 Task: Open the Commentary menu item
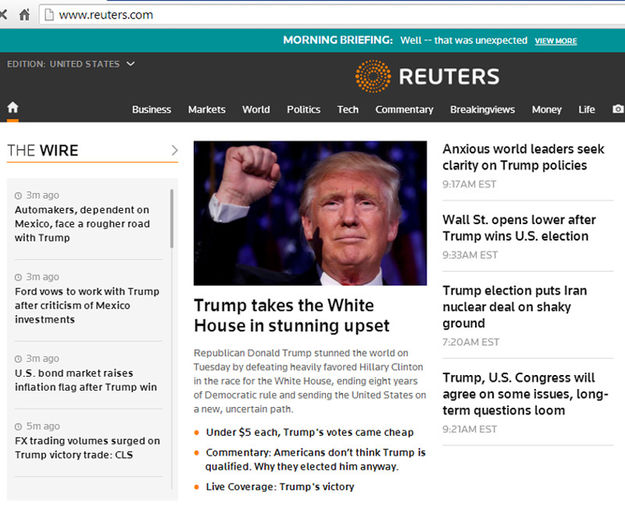[x=404, y=109]
